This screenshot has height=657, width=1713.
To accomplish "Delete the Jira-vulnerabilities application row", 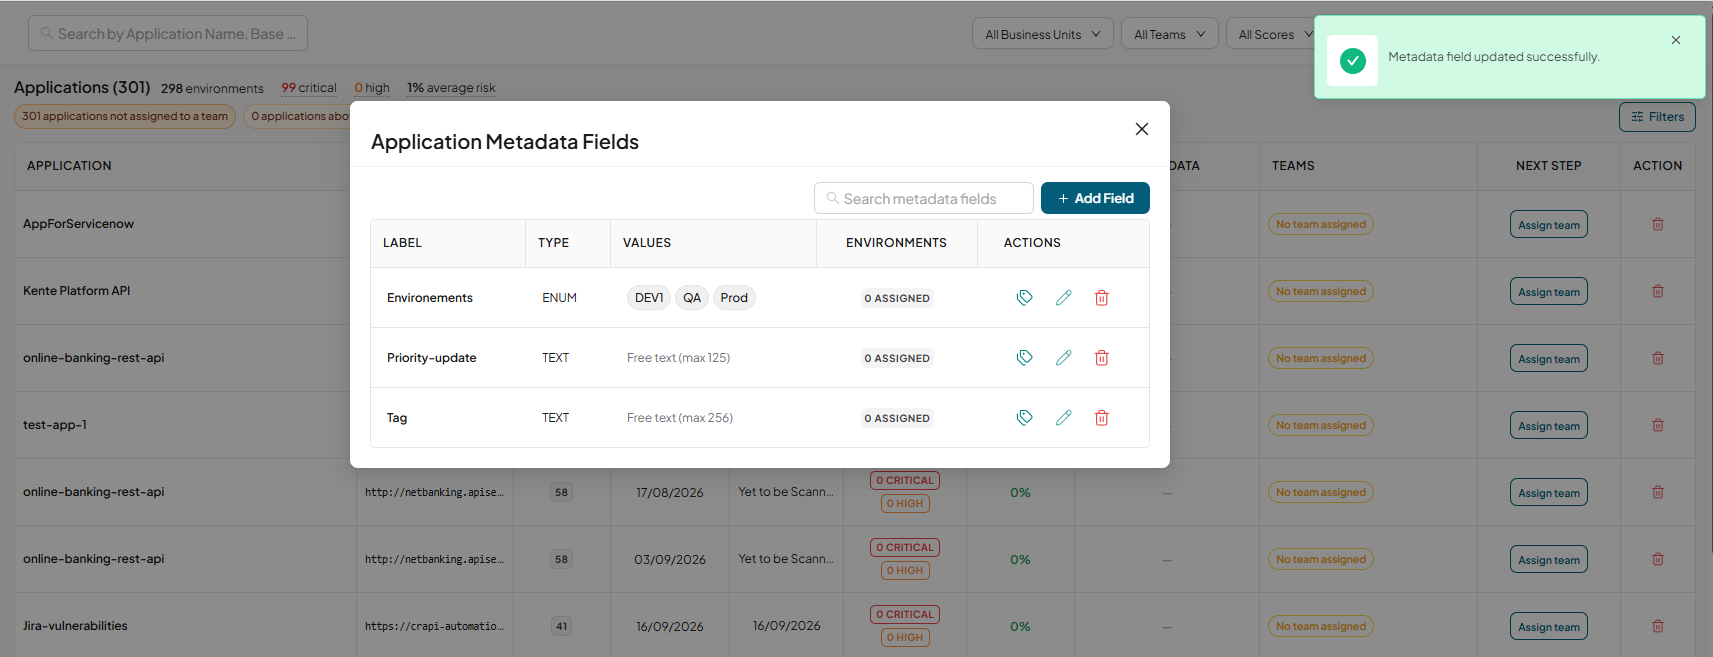I will 1657,626.
